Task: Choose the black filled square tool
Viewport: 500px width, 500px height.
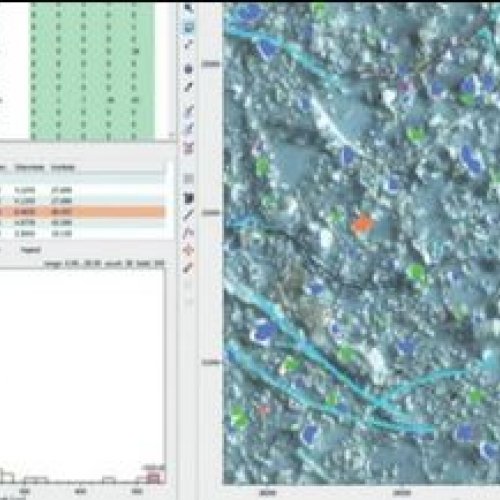Action: point(189,199)
